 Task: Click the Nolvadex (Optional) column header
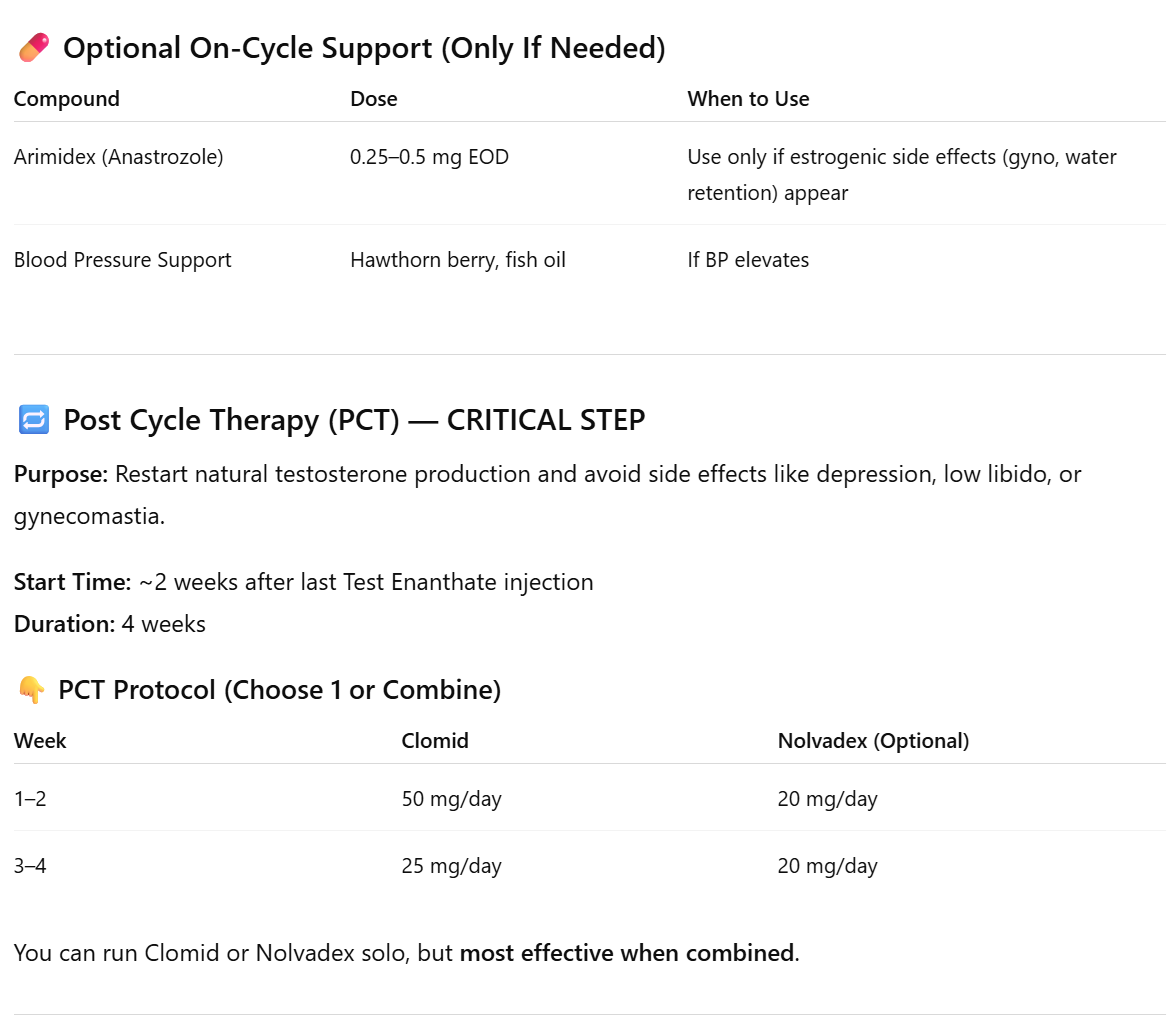873,741
